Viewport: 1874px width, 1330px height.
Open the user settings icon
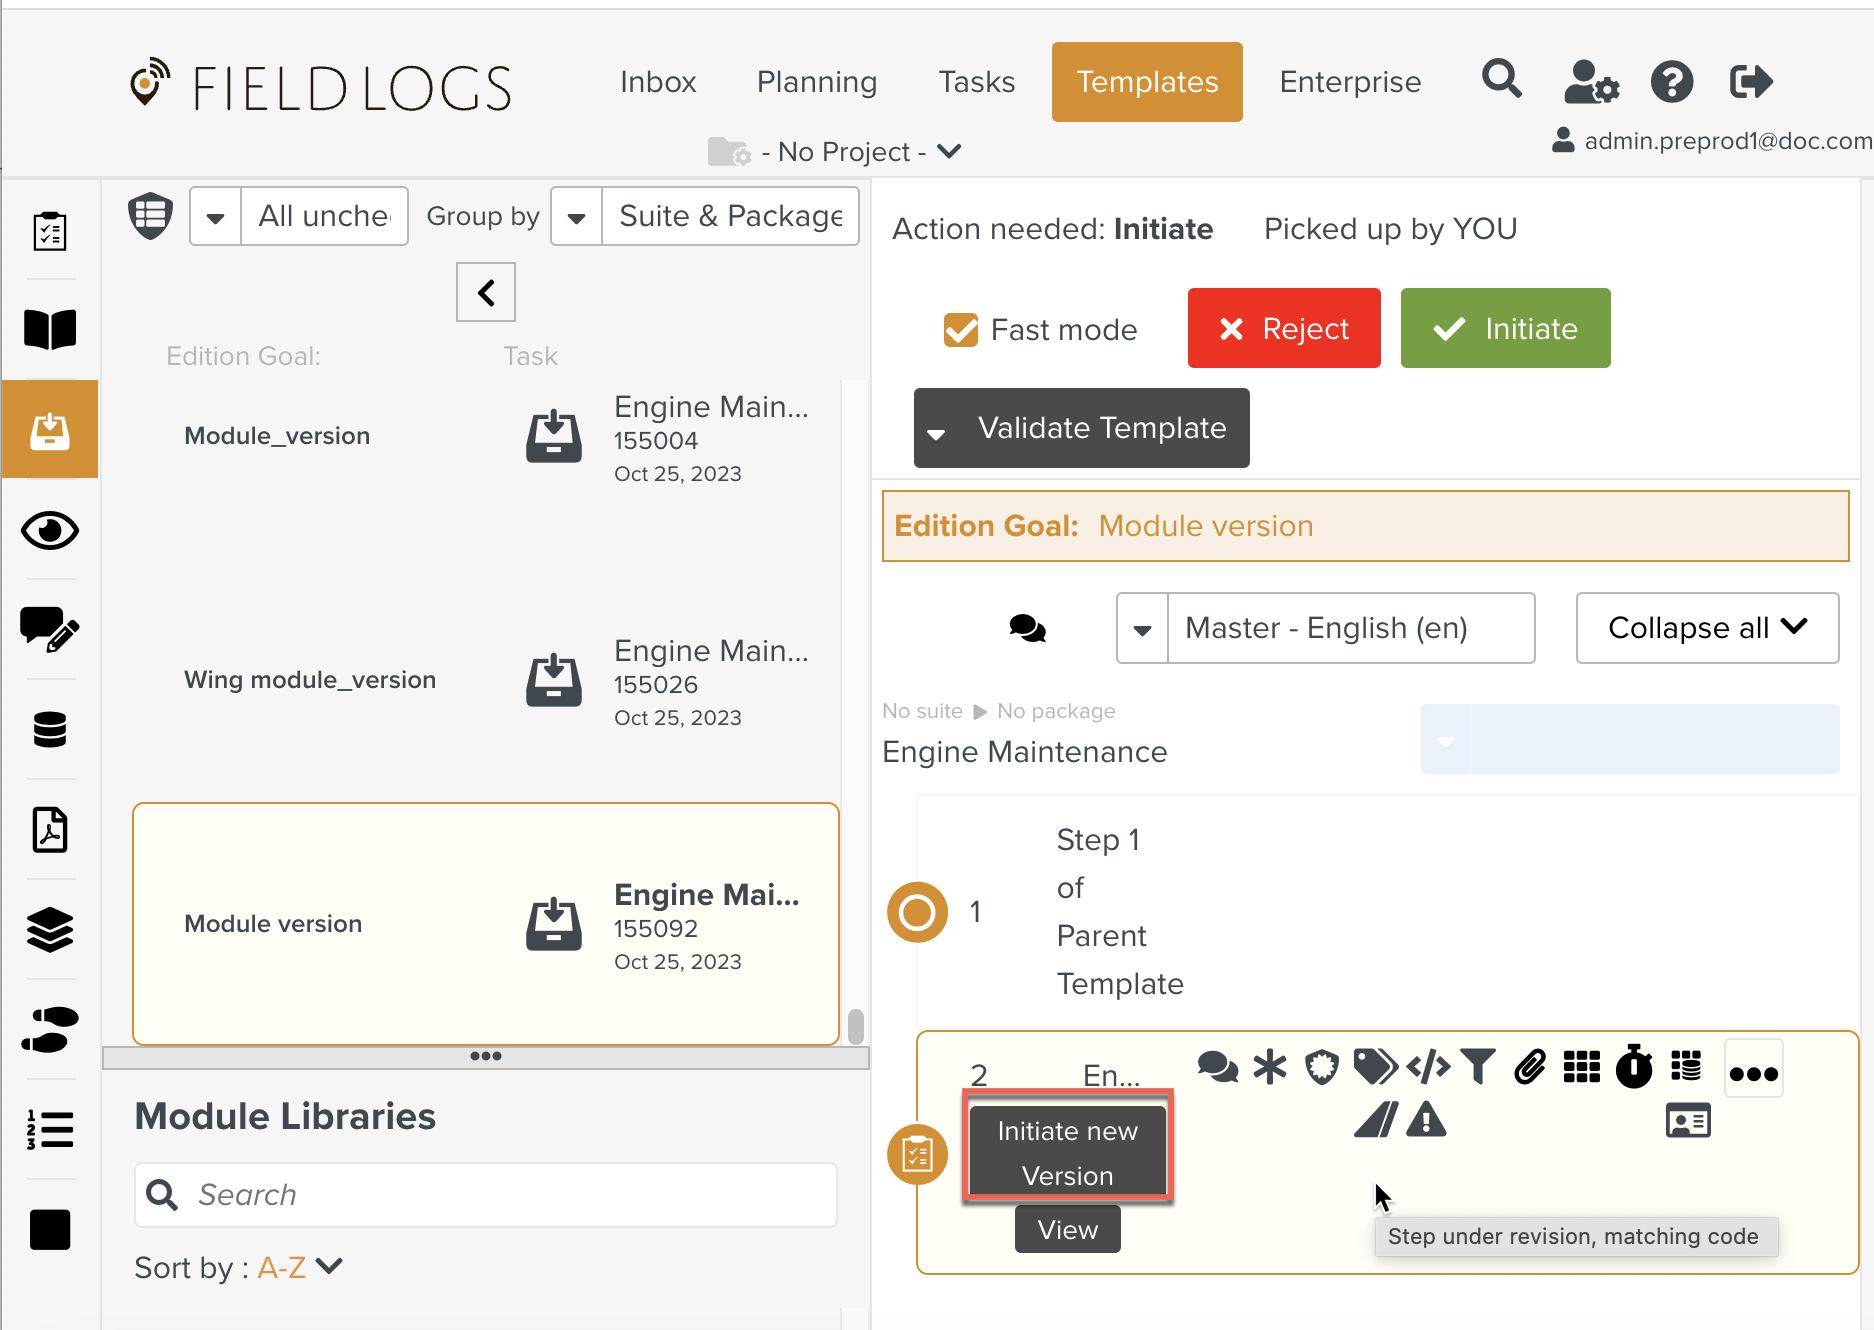coord(1590,81)
